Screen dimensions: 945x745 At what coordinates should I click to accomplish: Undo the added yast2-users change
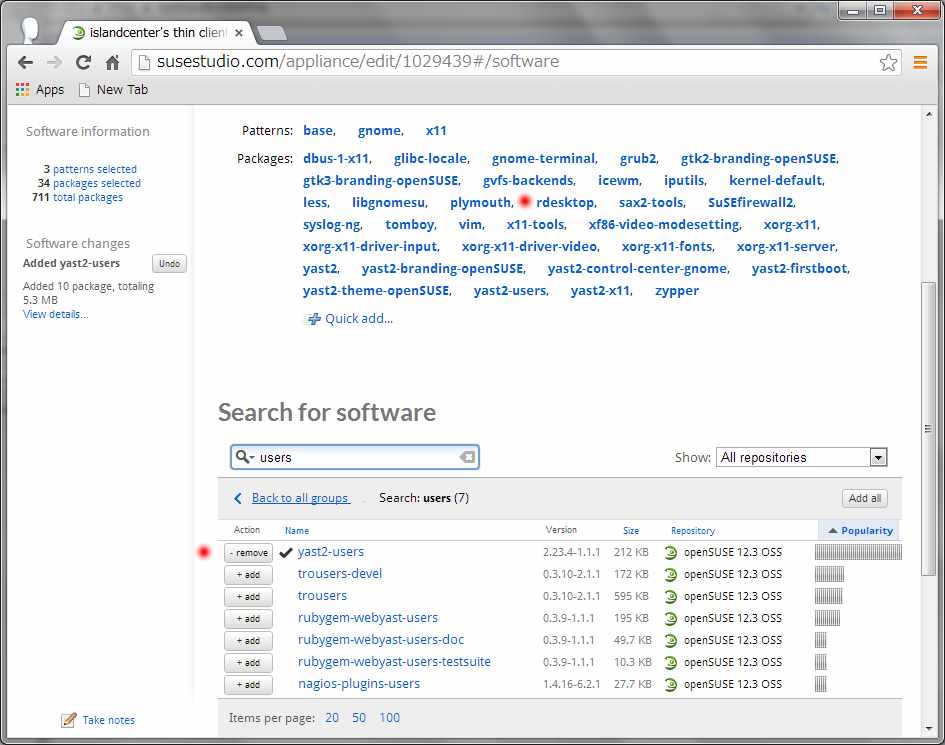pos(169,264)
